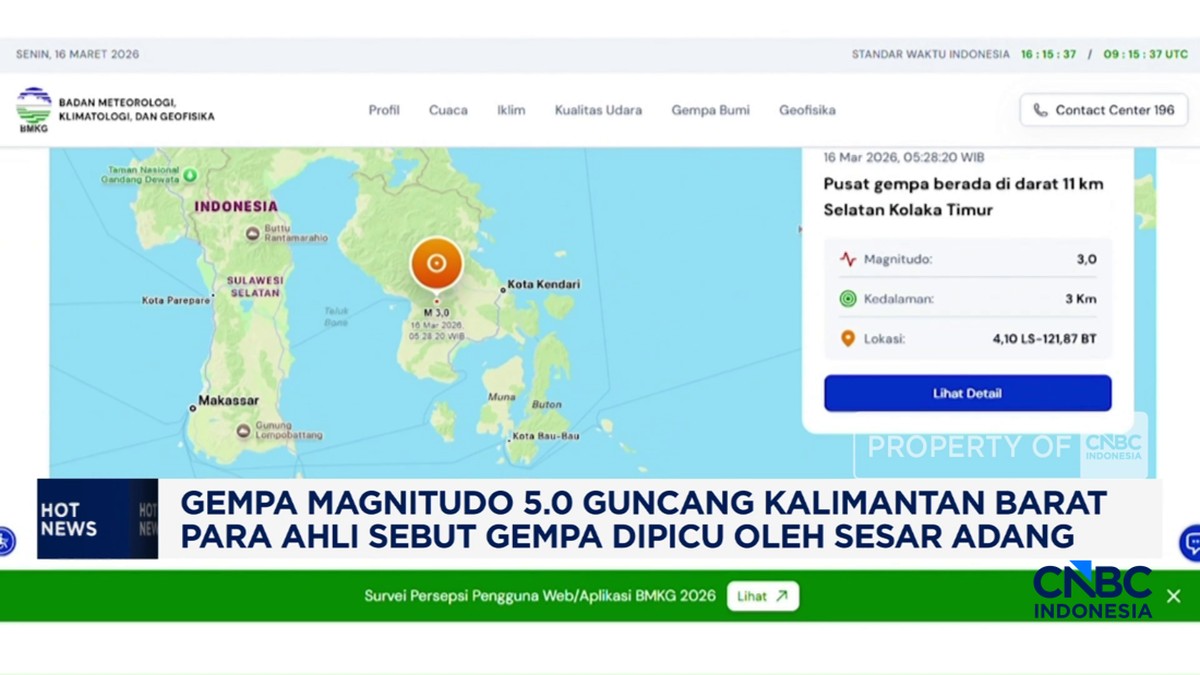Open the accessibility icon at left edge
Viewport: 1200px width, 675px height.
[x=5, y=541]
